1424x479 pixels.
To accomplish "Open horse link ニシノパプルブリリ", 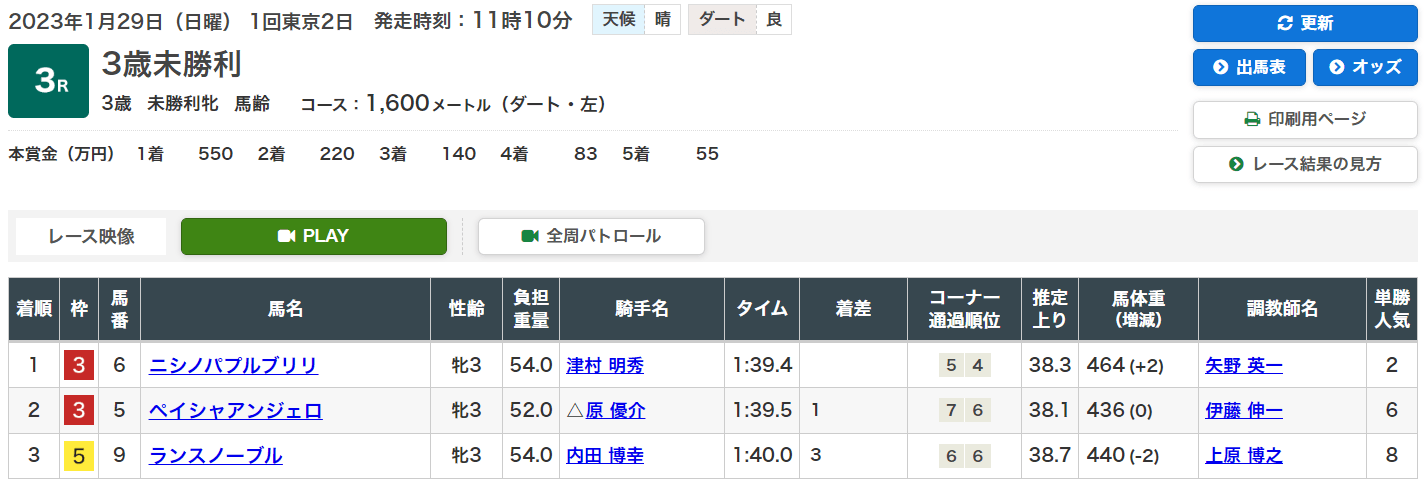I will tap(233, 365).
